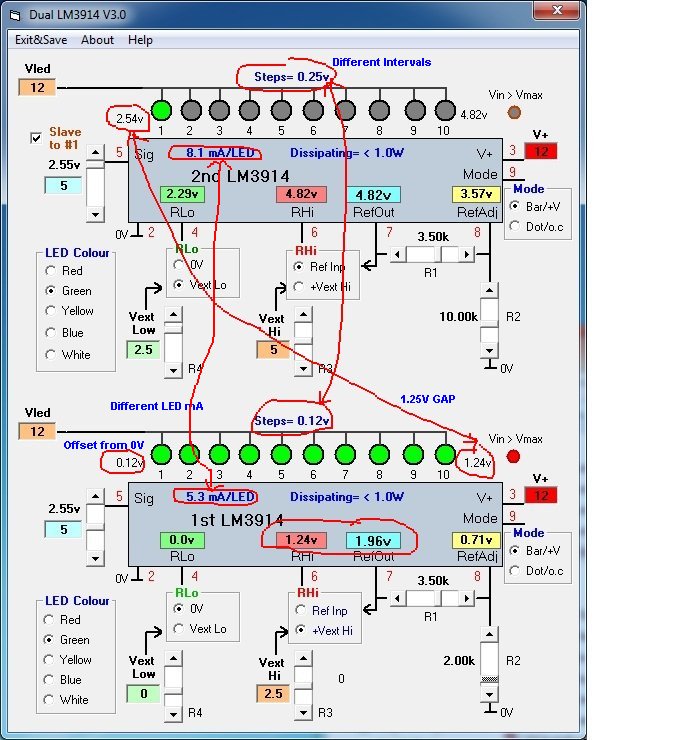Image resolution: width=676 pixels, height=740 pixels.
Task: Select Green LED colour for 1st LM3914
Action: point(48,639)
